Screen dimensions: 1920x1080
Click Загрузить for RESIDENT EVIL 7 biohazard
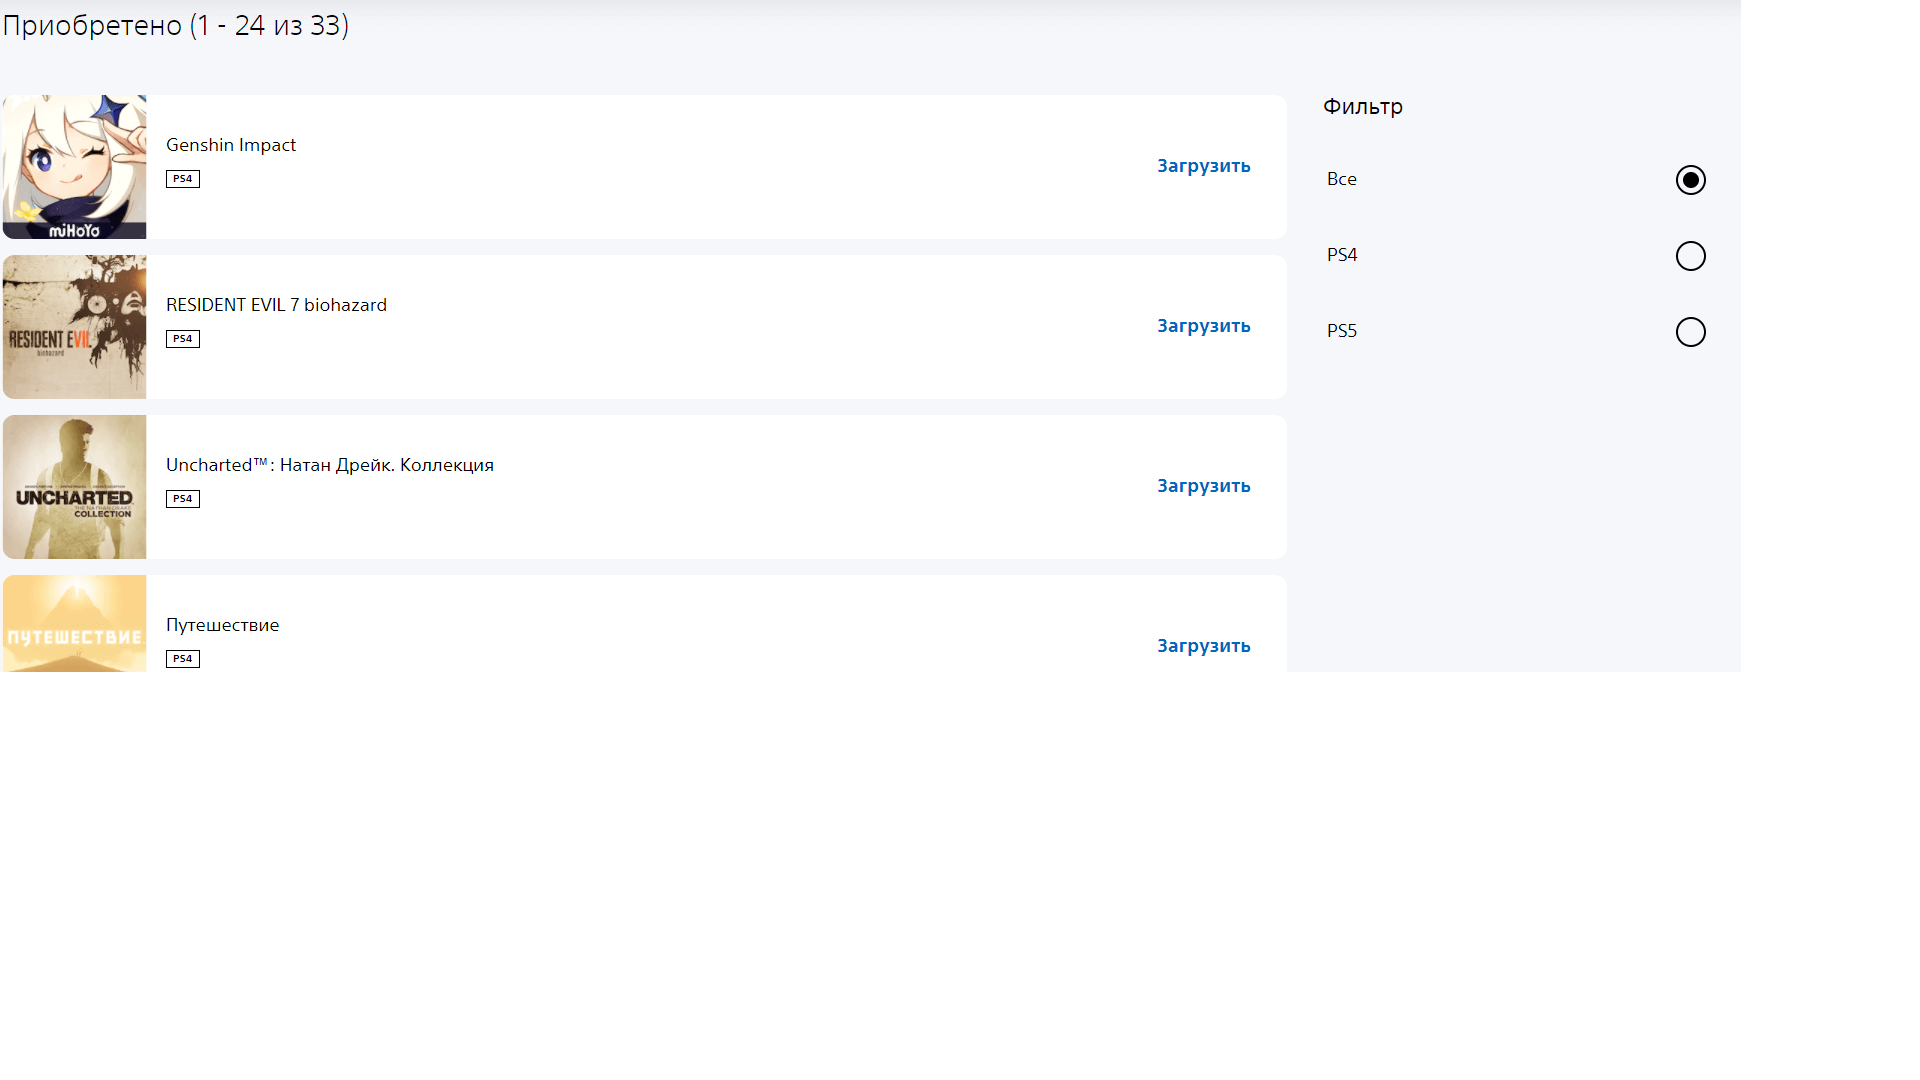(1204, 326)
